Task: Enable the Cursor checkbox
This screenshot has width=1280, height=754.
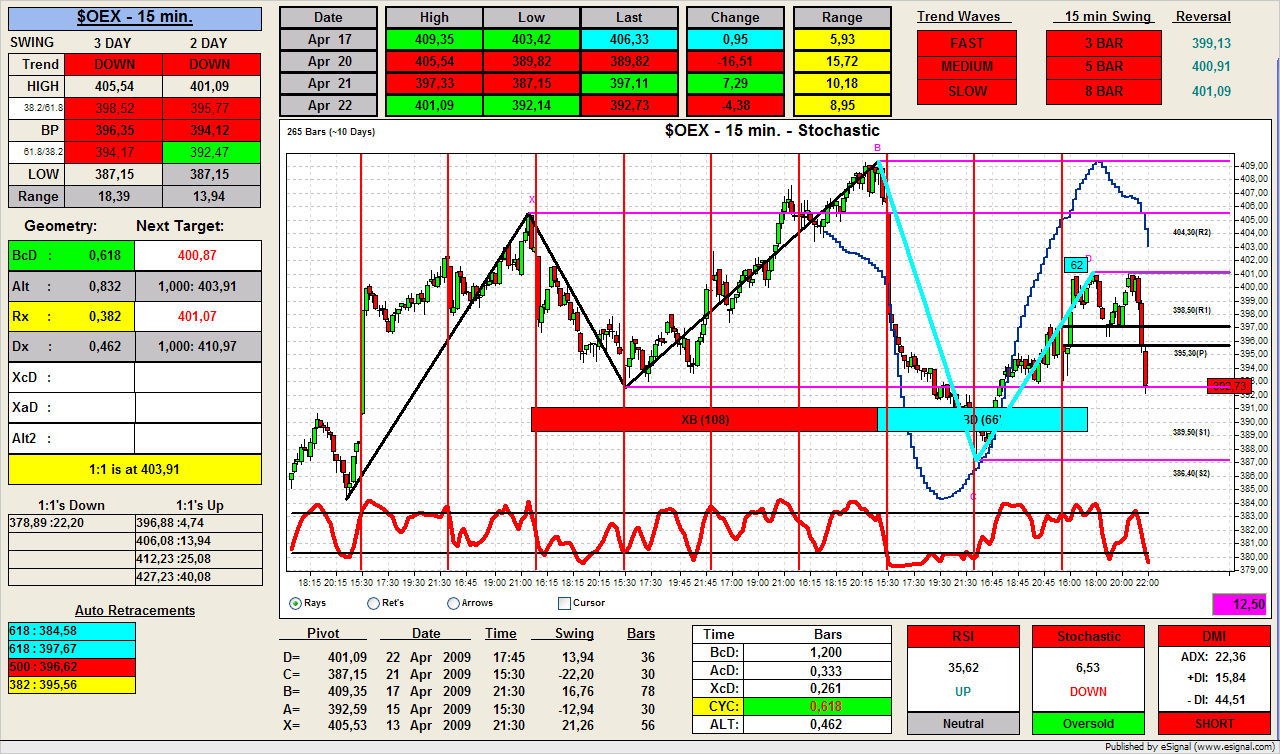Action: click(564, 603)
